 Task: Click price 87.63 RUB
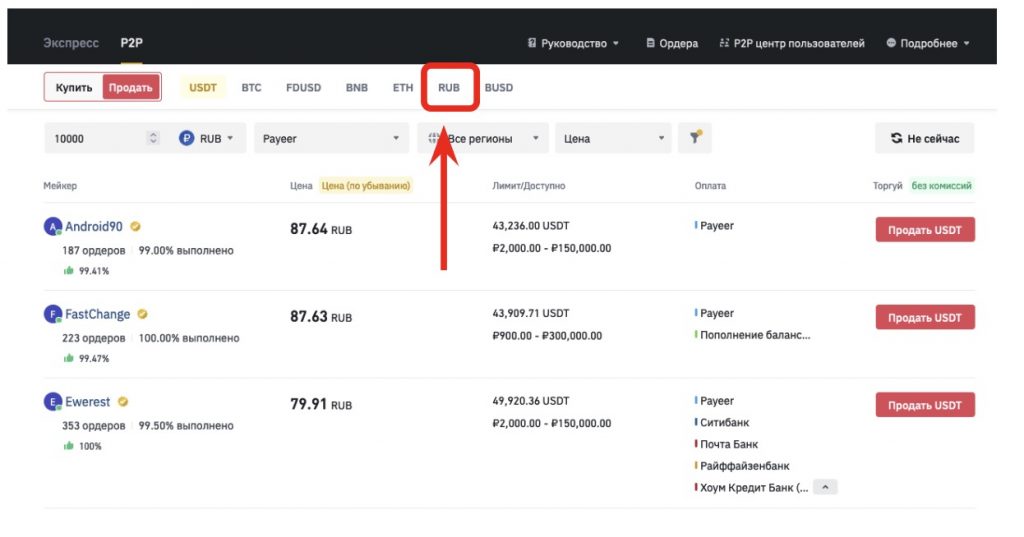pos(321,317)
